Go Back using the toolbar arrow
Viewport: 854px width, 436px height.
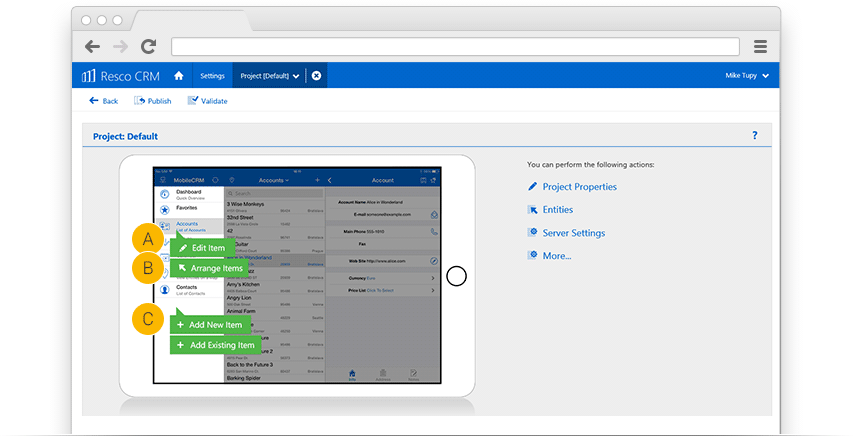point(103,101)
